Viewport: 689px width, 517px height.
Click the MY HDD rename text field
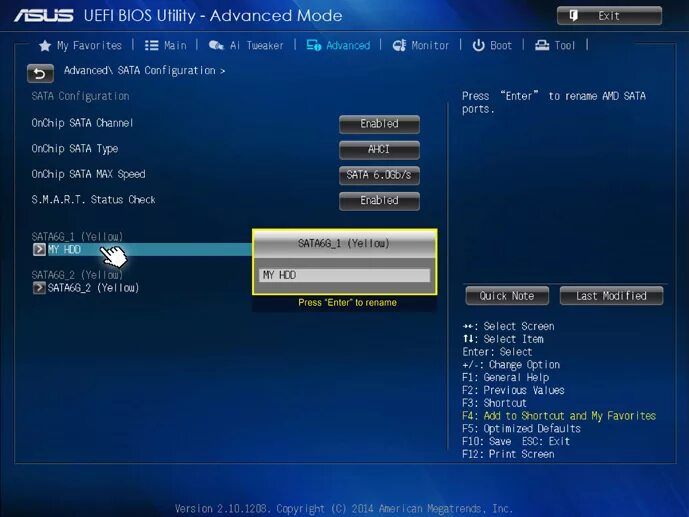(344, 275)
